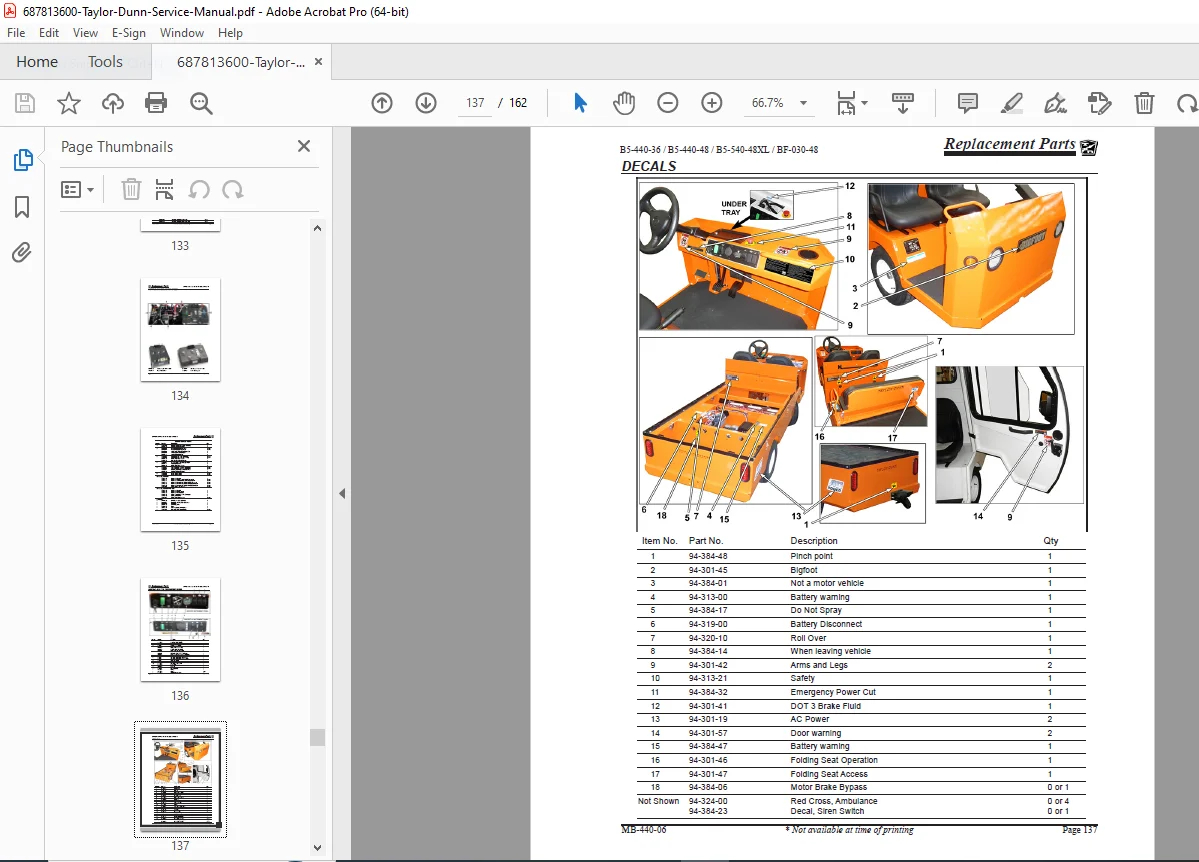Go to the previous page arrow
The width and height of the screenshot is (1199, 862).
(382, 102)
